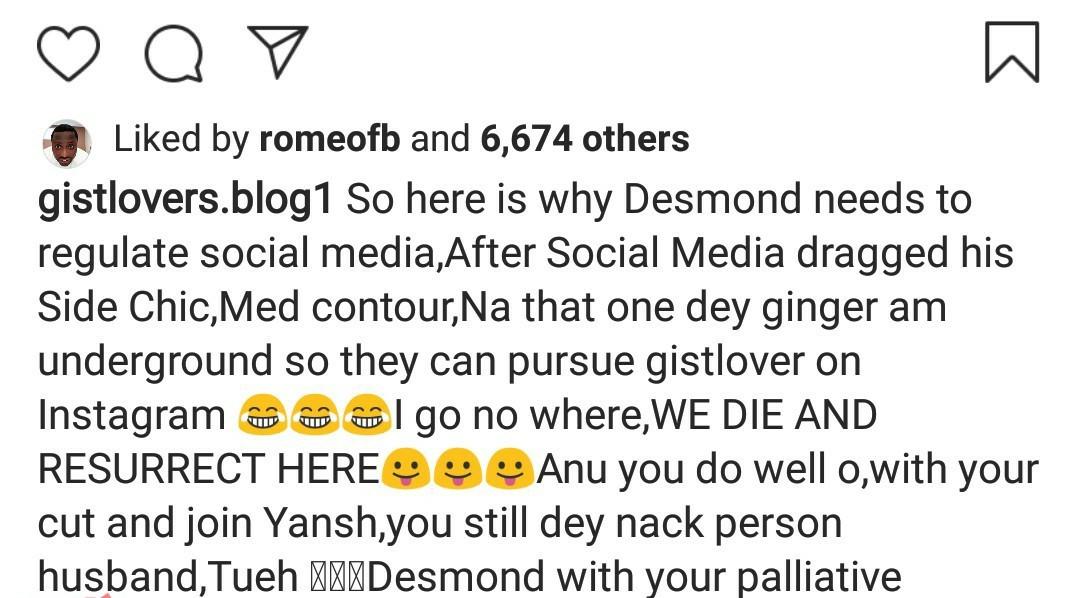This screenshot has width=1080, height=598.
Task: Click the last tongue-out emoji before 'Anu'
Action: click(x=510, y=468)
